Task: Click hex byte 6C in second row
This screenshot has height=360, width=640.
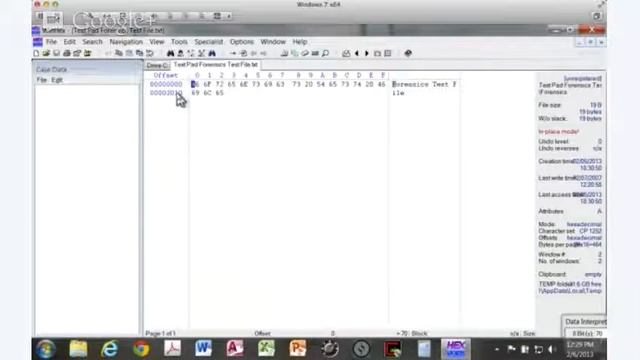Action: pyautogui.click(x=207, y=93)
